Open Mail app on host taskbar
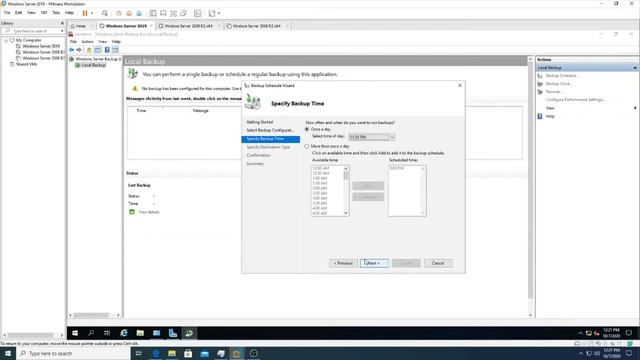This screenshot has width=640, height=360. pos(204,353)
